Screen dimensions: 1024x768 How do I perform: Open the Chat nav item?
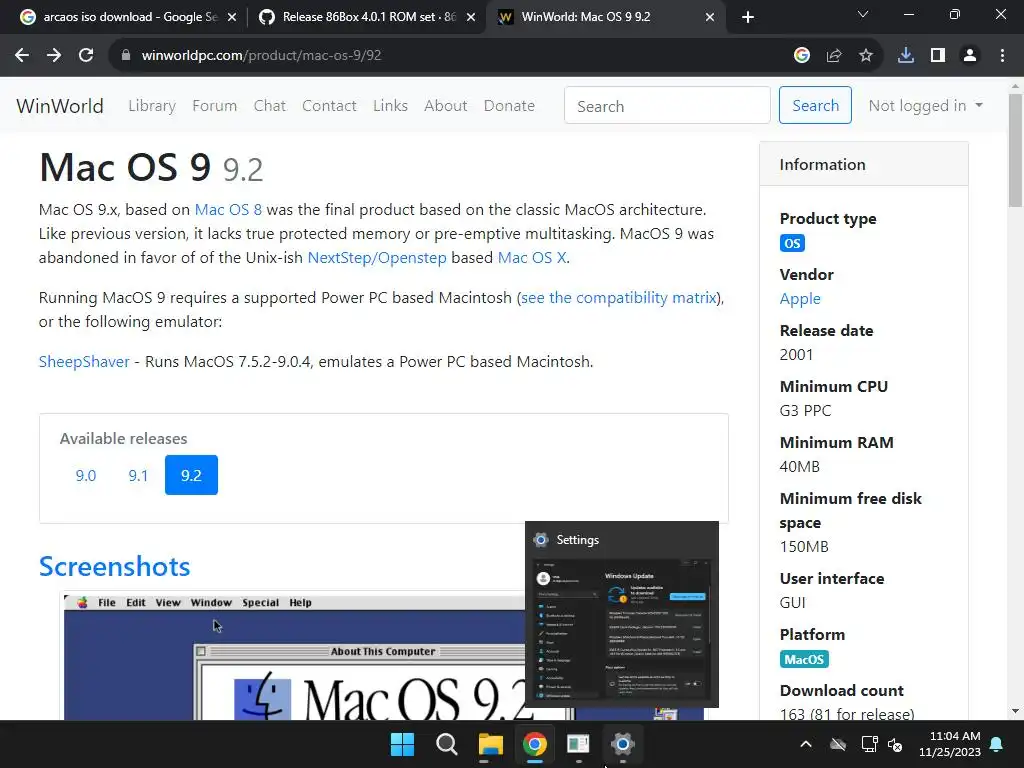coord(270,106)
